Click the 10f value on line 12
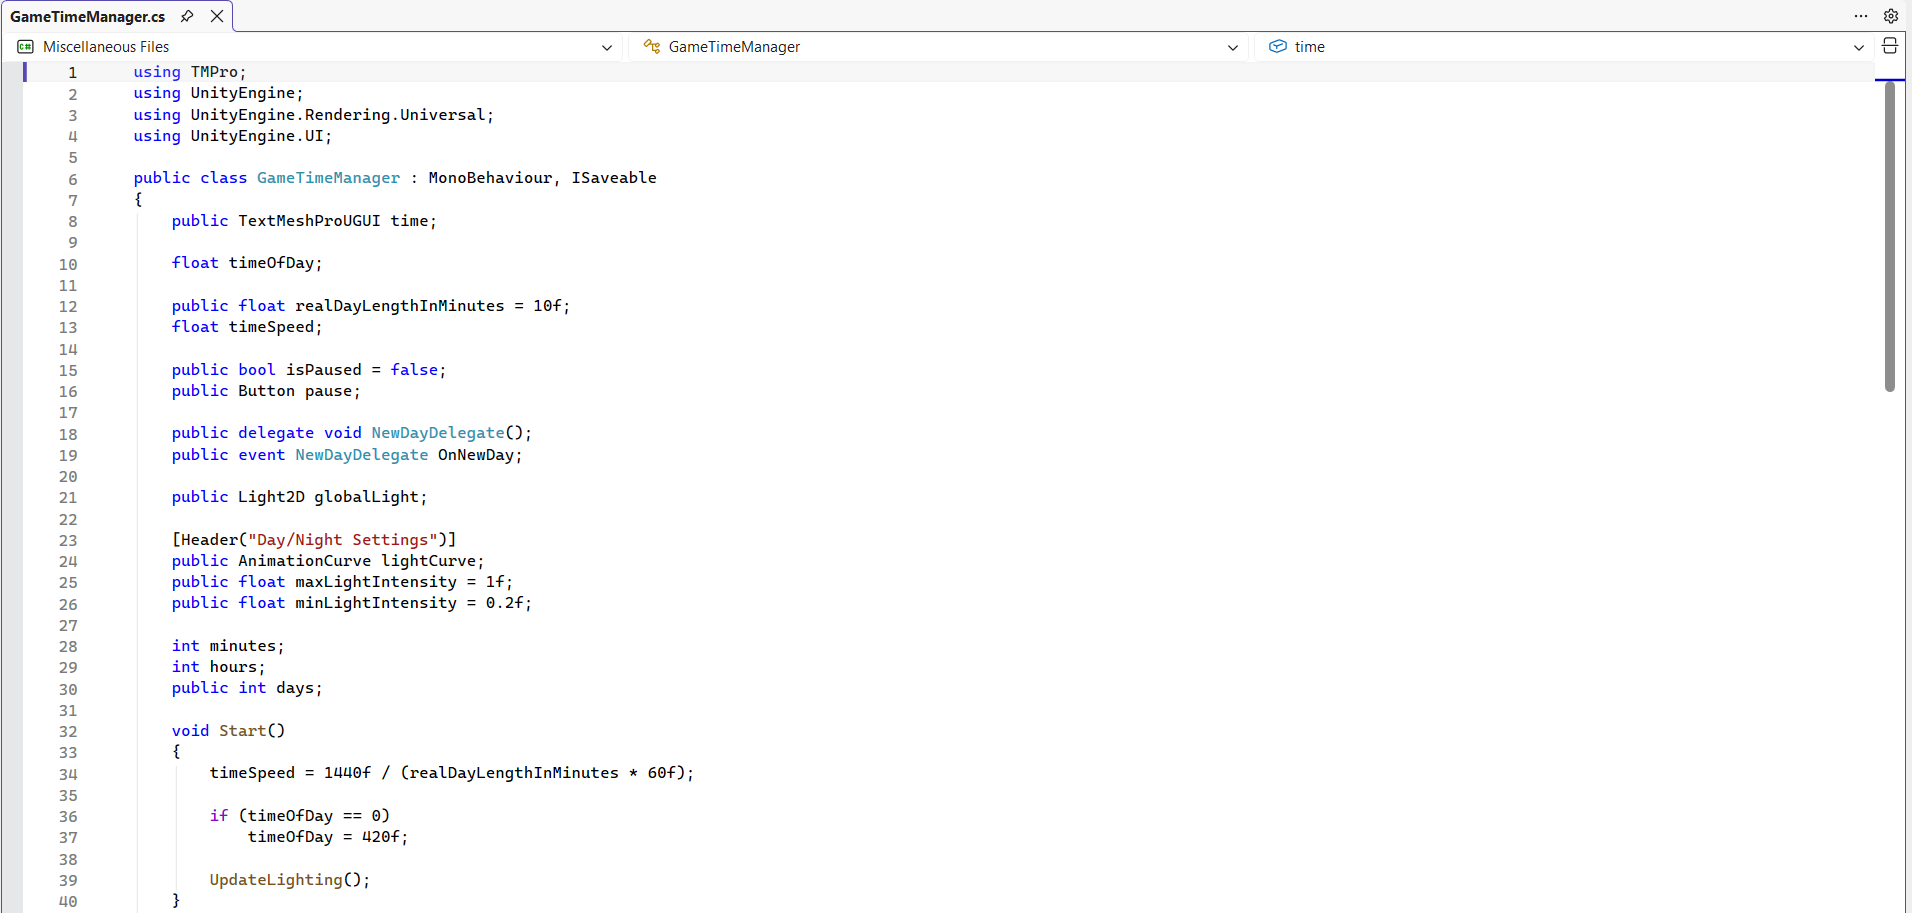 (547, 306)
